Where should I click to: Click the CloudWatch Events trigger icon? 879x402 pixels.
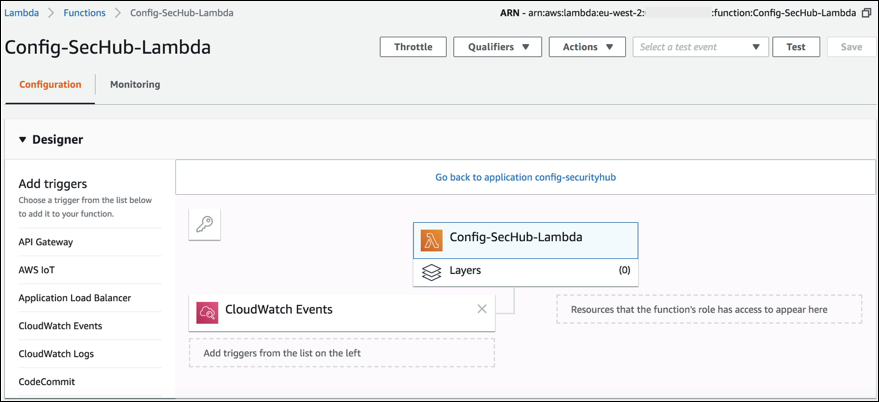(x=207, y=313)
